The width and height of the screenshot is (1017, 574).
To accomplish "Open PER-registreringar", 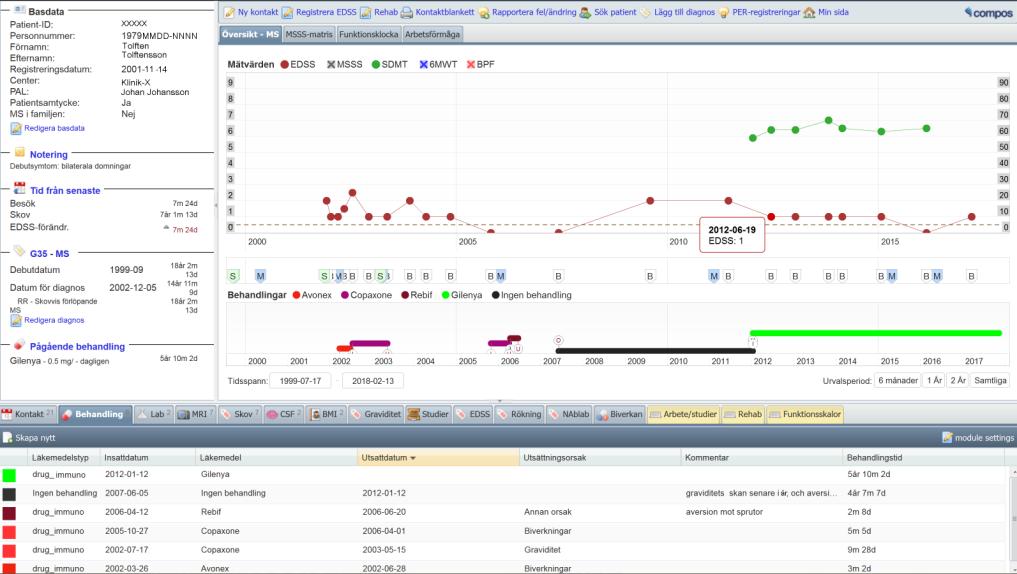I will pyautogui.click(x=759, y=12).
